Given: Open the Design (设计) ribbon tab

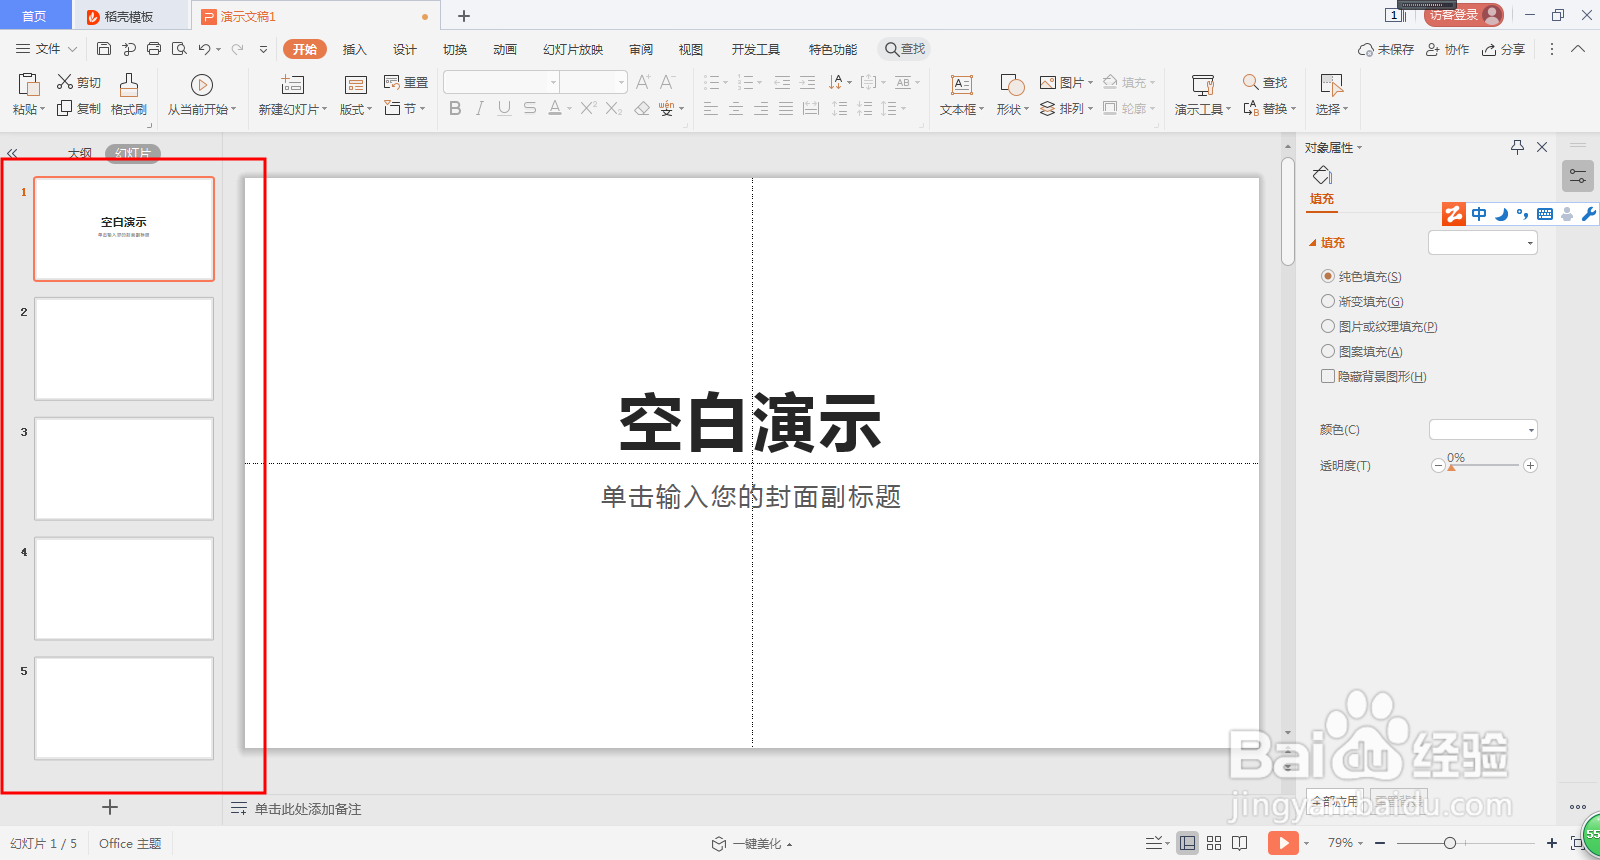Looking at the screenshot, I should point(405,49).
